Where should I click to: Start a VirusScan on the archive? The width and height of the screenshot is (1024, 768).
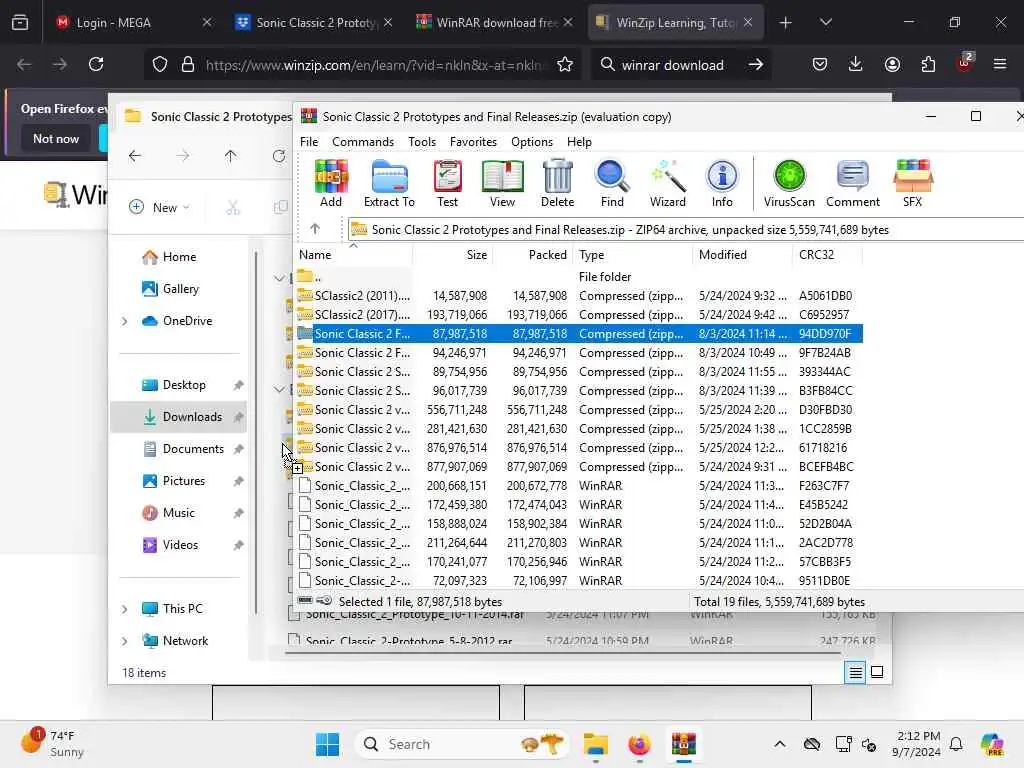click(x=789, y=184)
